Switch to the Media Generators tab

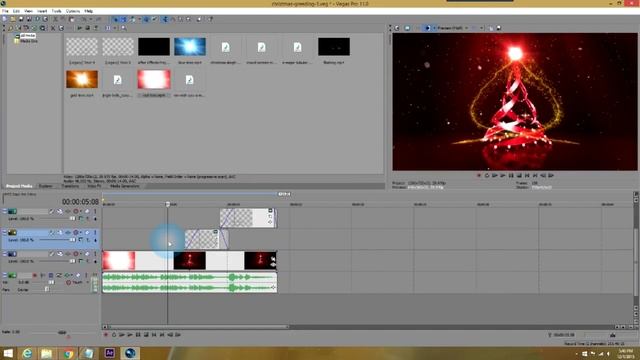[x=125, y=186]
